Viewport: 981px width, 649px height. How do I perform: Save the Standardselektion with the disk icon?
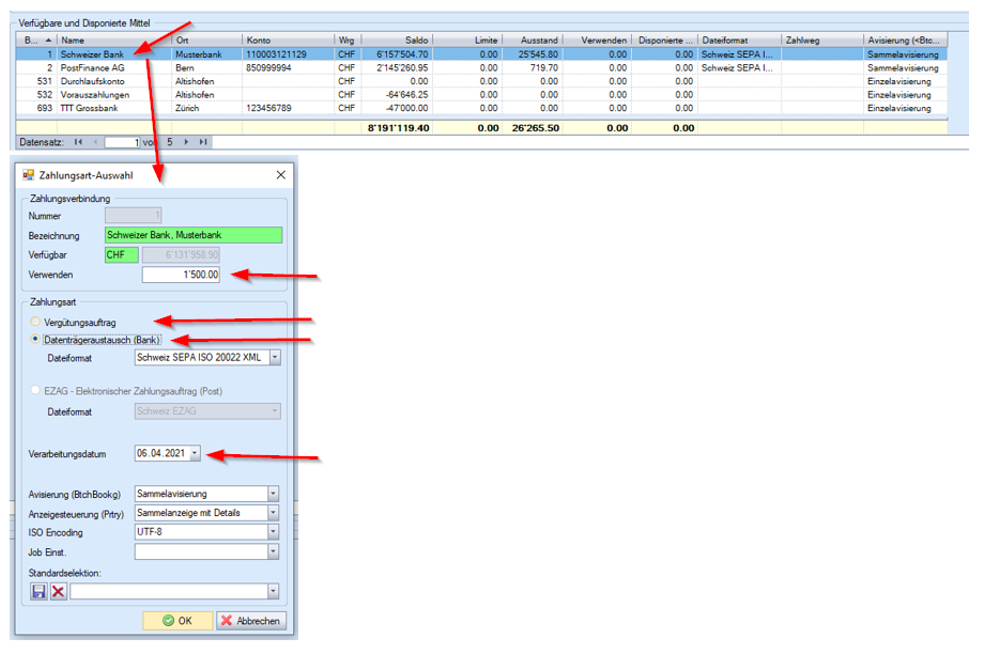click(x=40, y=592)
